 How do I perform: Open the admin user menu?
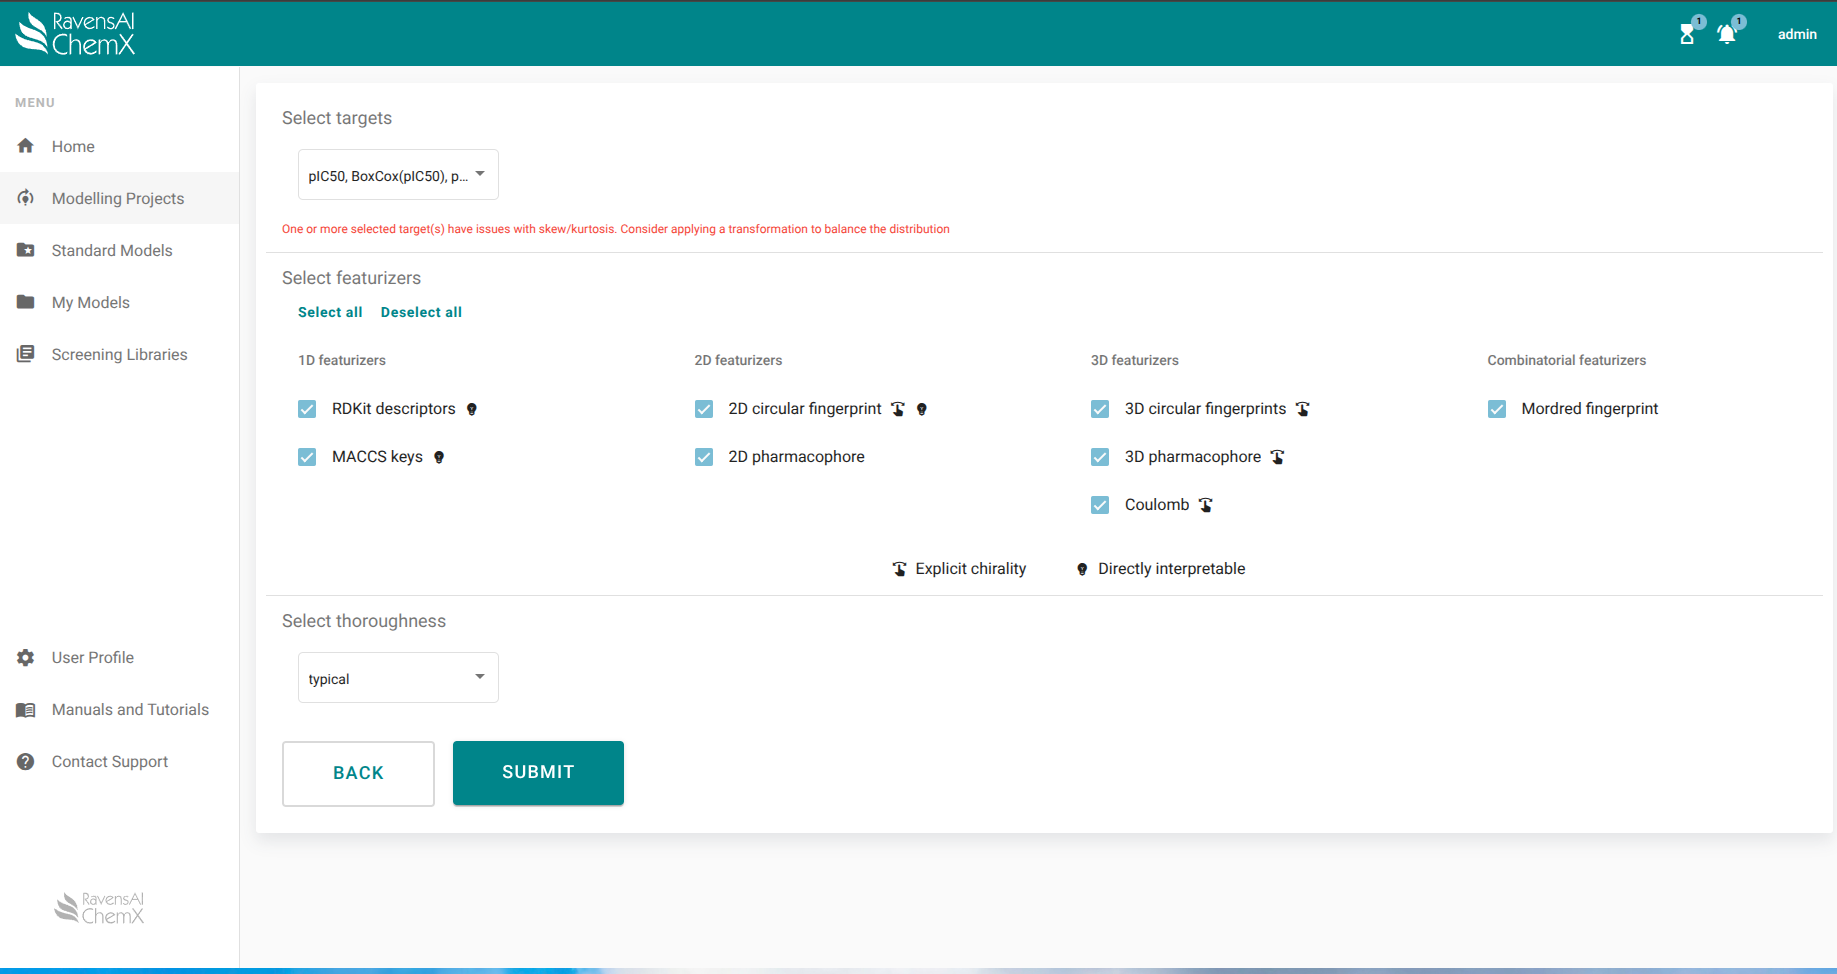coord(1796,34)
